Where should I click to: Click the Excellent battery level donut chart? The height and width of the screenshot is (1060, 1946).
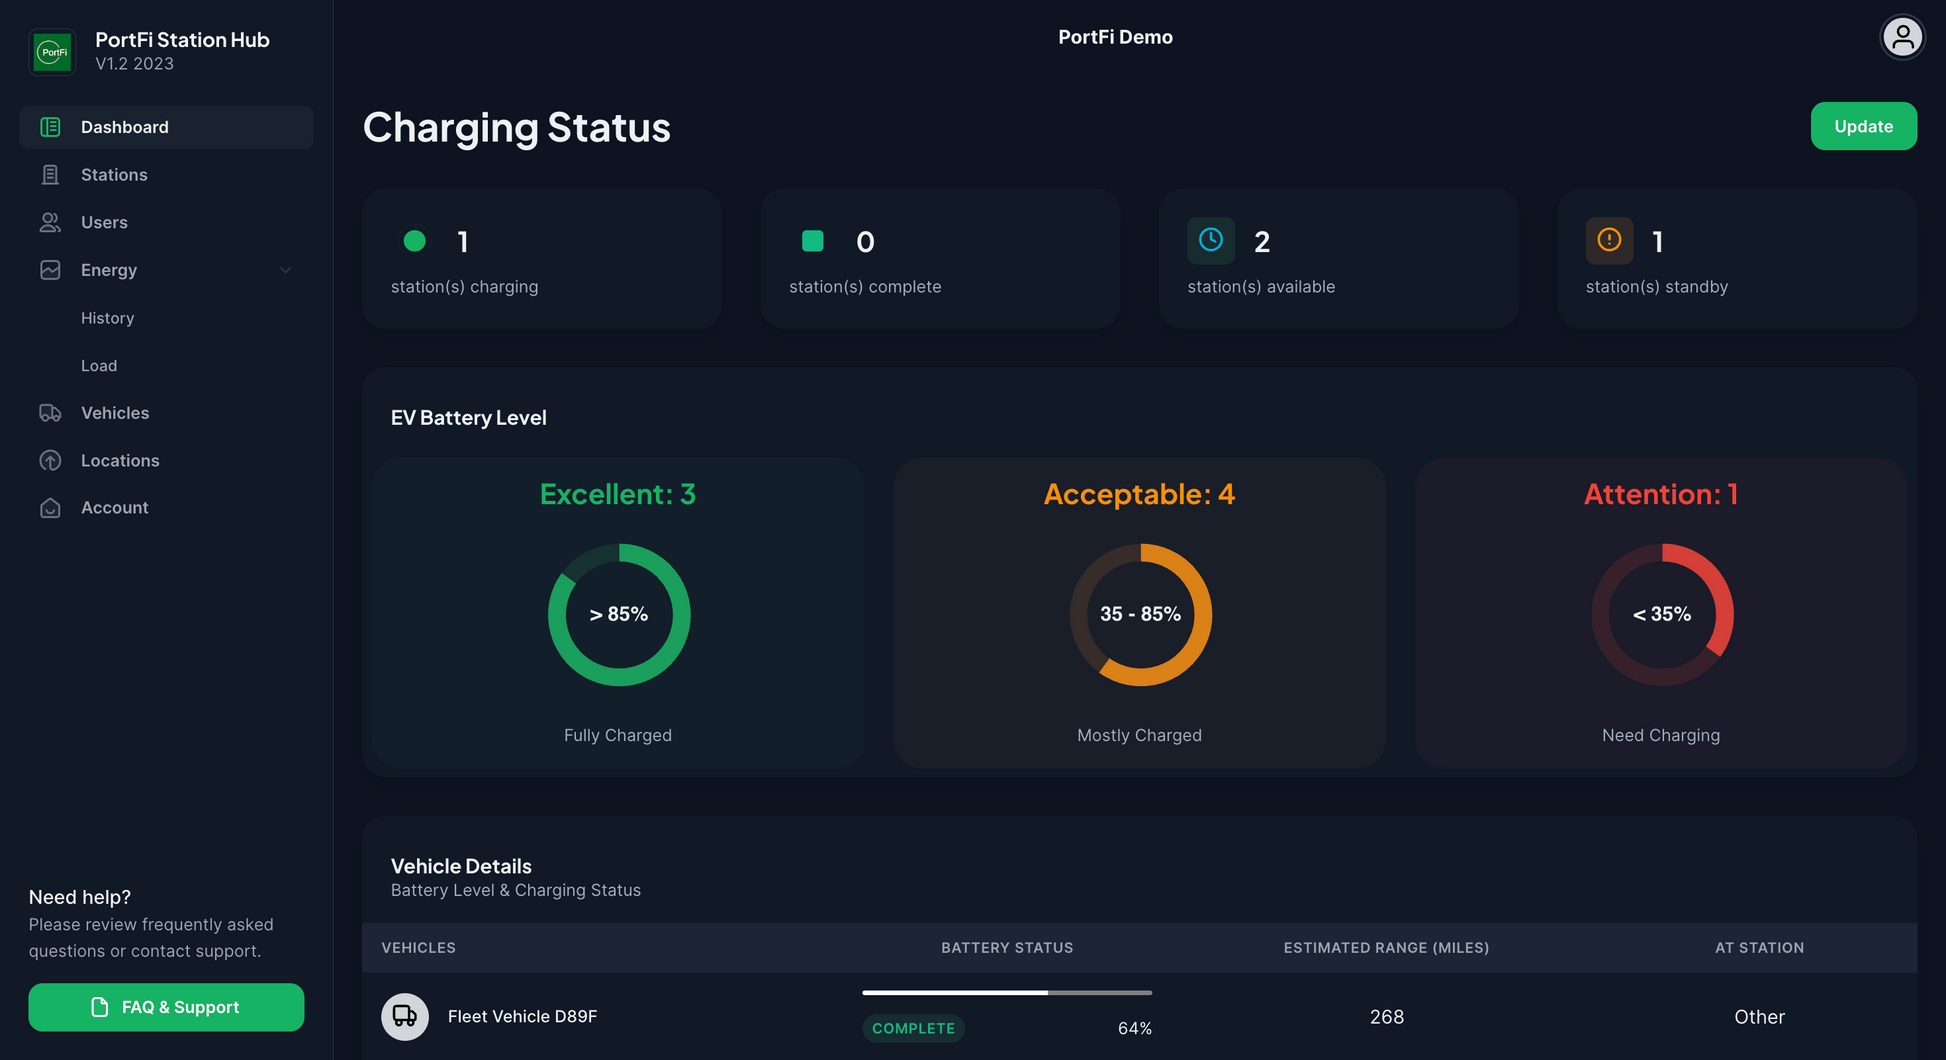tap(618, 614)
